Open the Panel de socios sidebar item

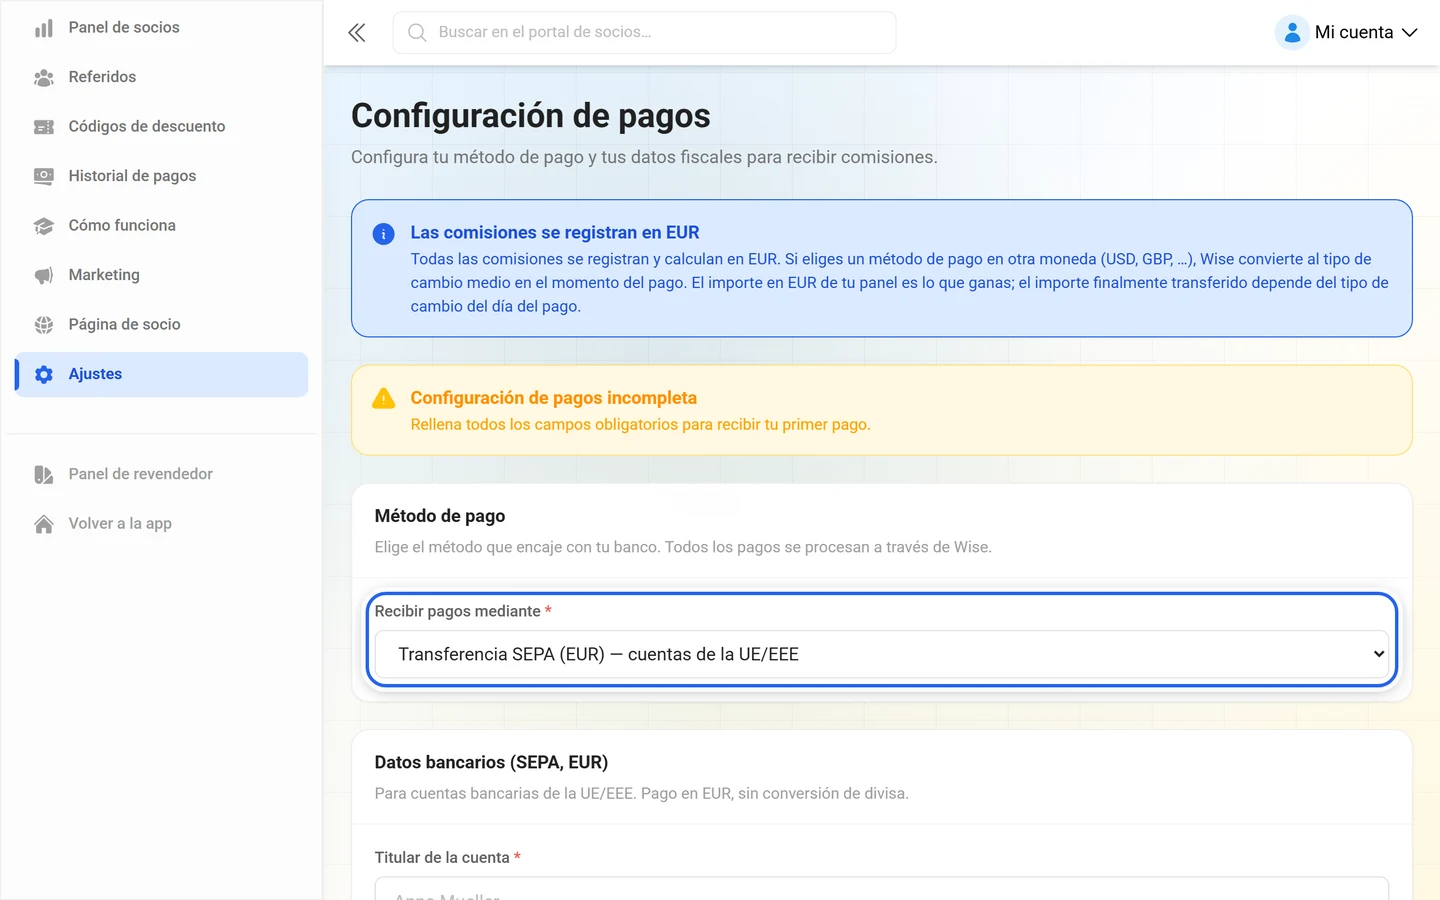(x=161, y=28)
